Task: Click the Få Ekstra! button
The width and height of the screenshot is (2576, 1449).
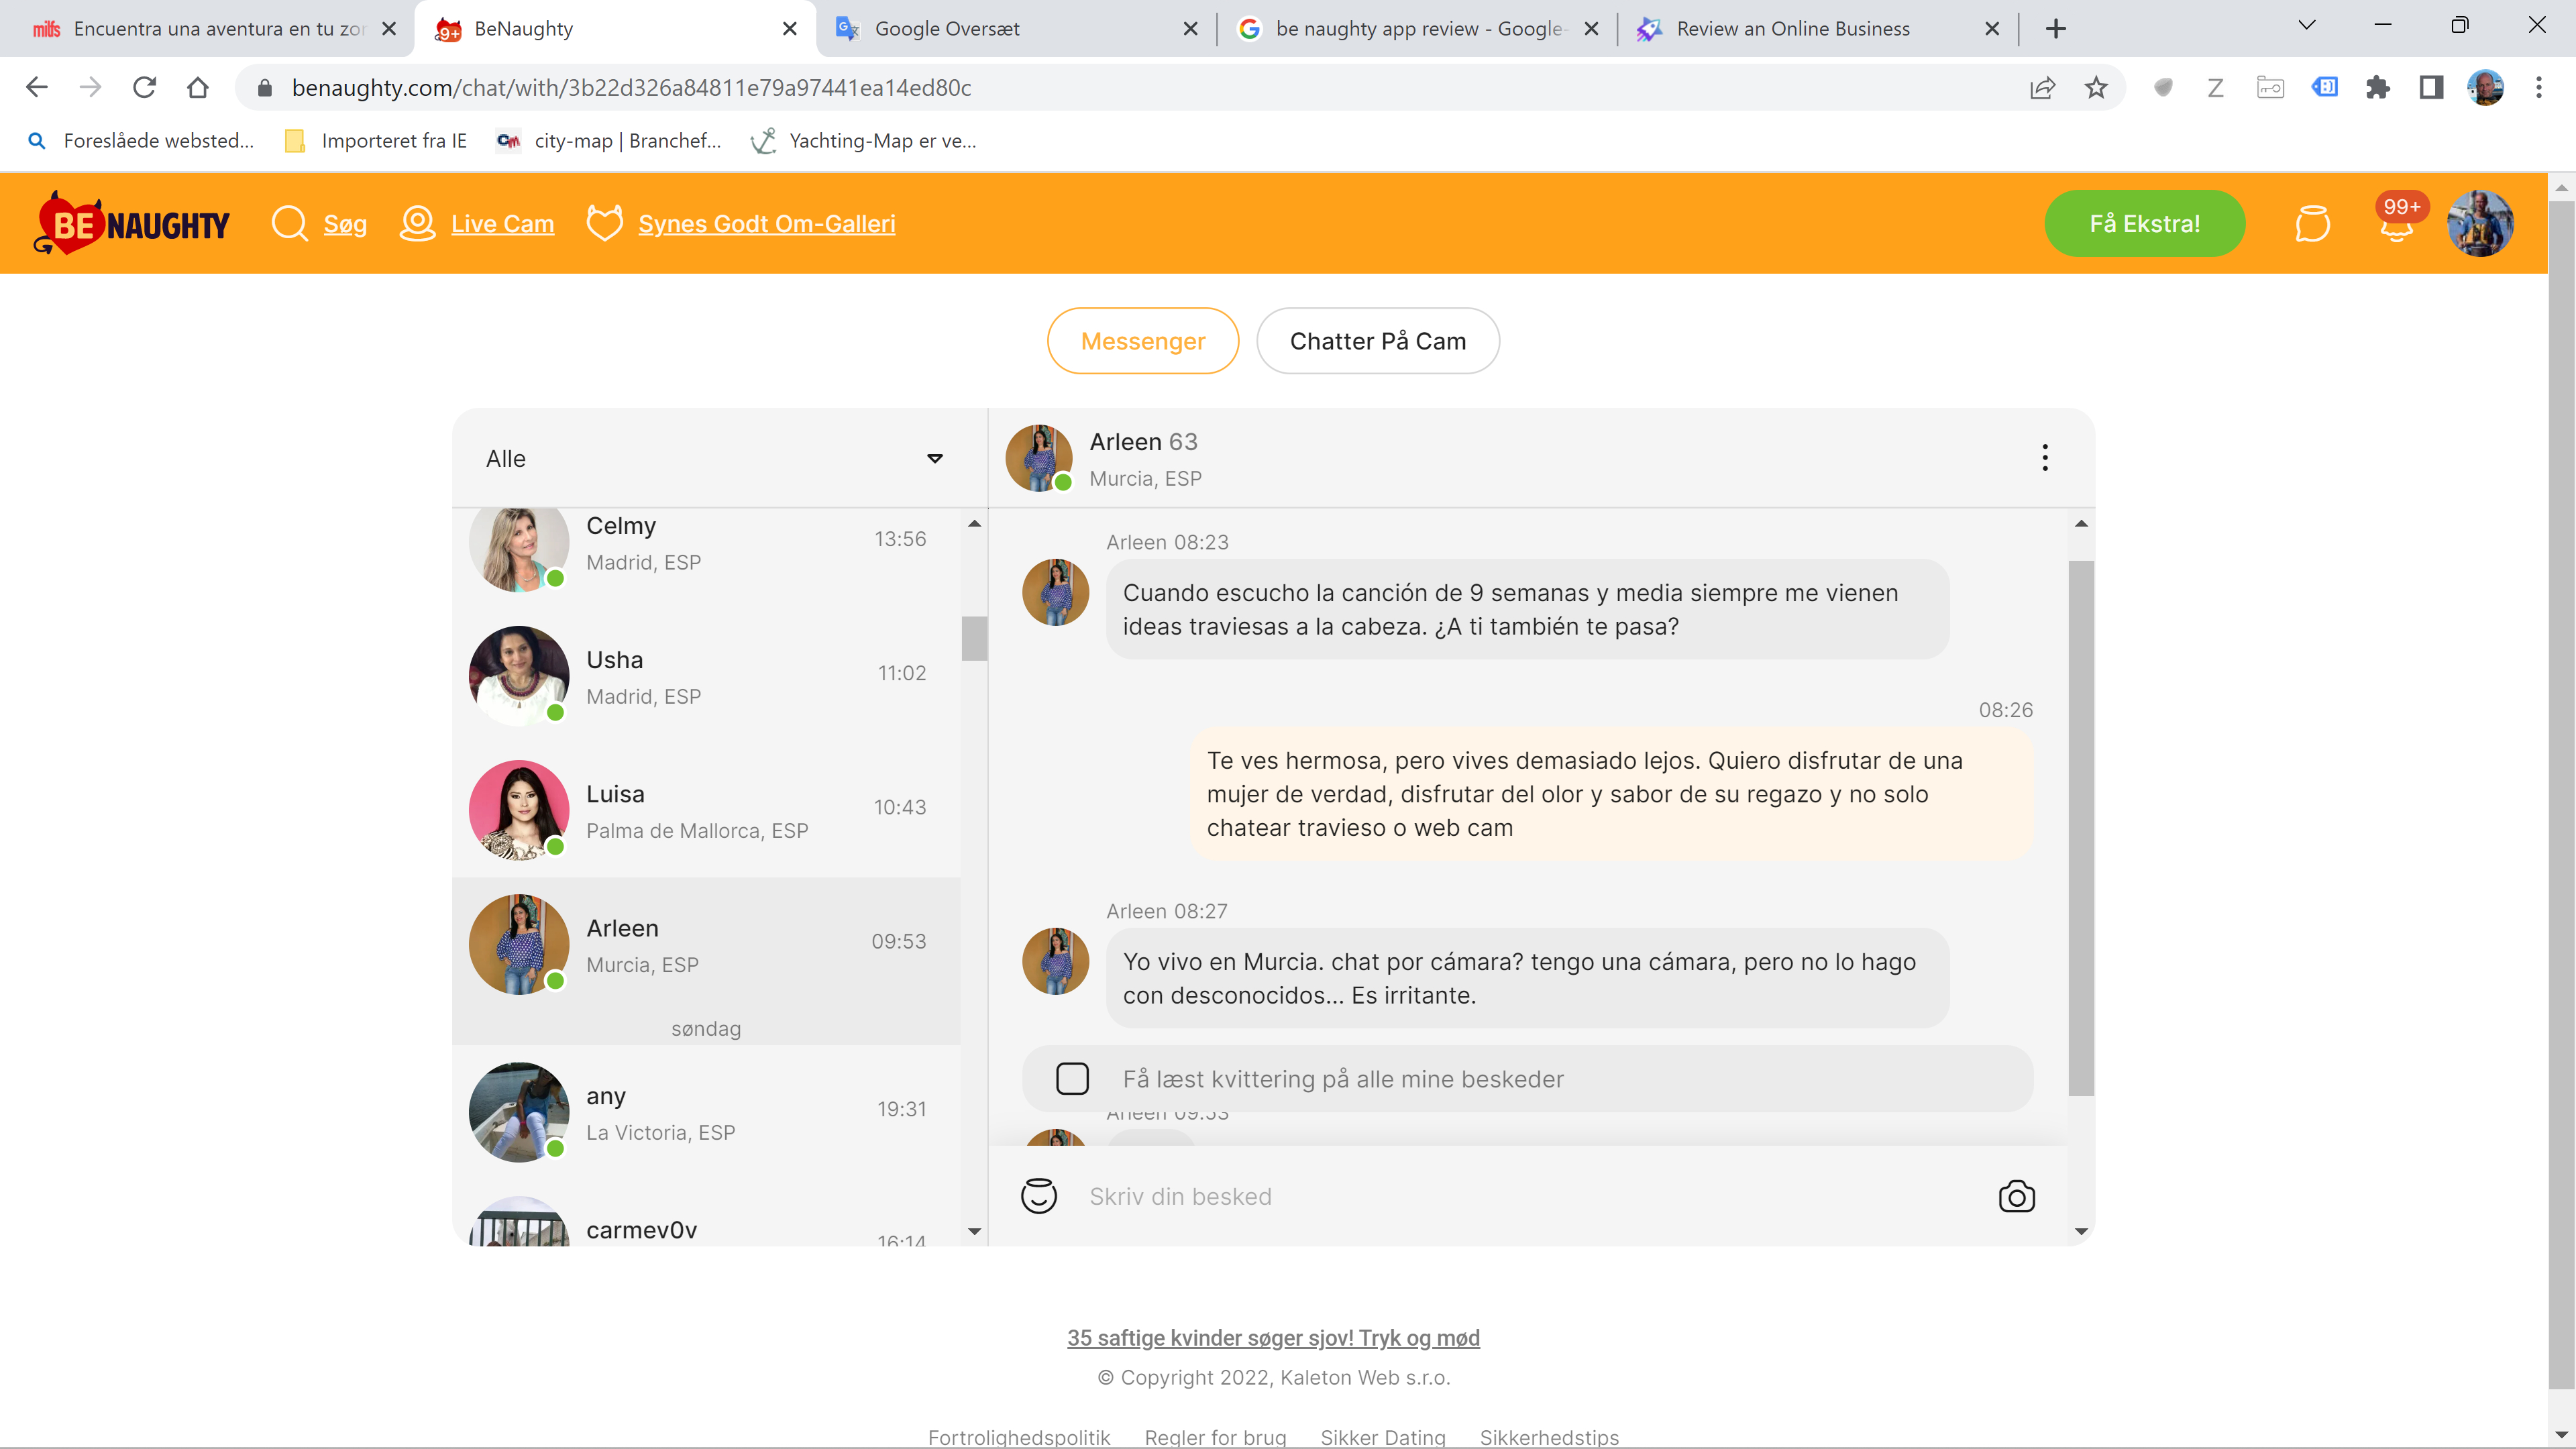Action: tap(2144, 223)
